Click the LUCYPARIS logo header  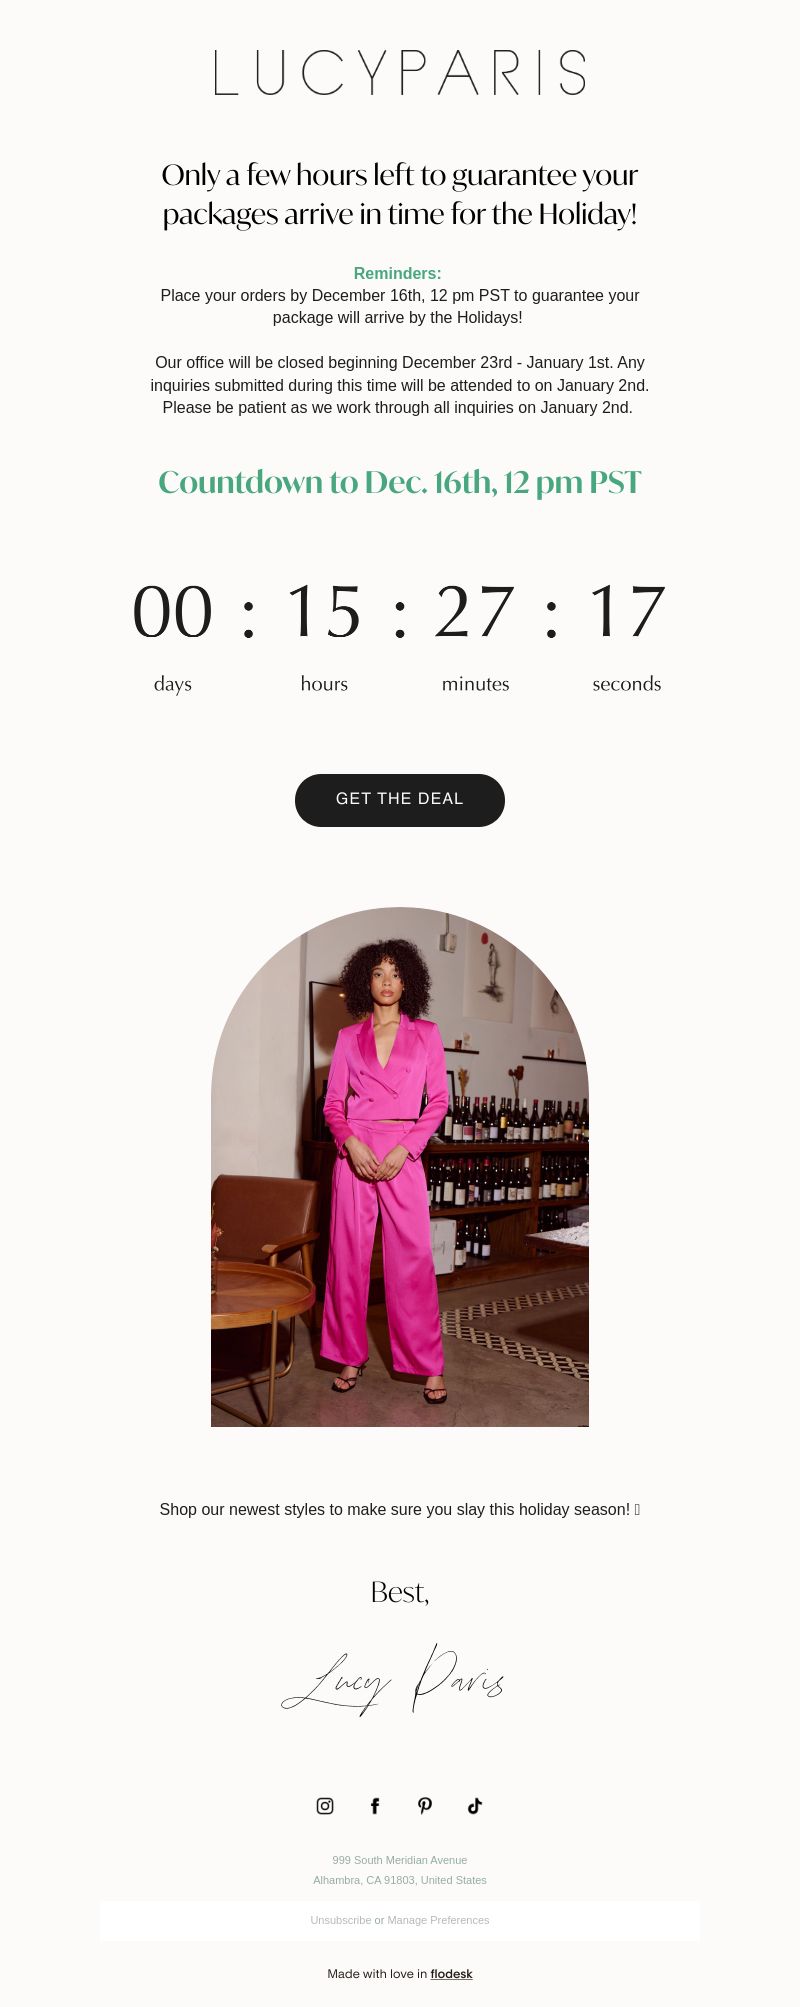400,73
